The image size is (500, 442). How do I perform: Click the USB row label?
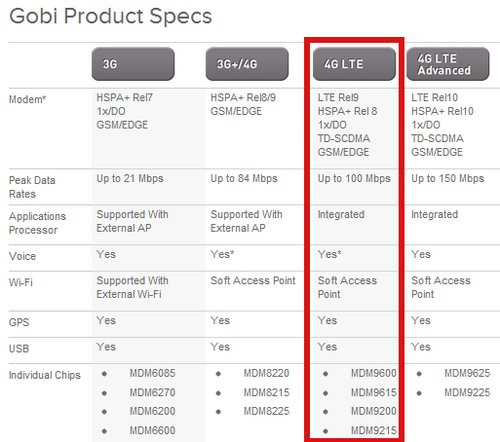(x=19, y=349)
